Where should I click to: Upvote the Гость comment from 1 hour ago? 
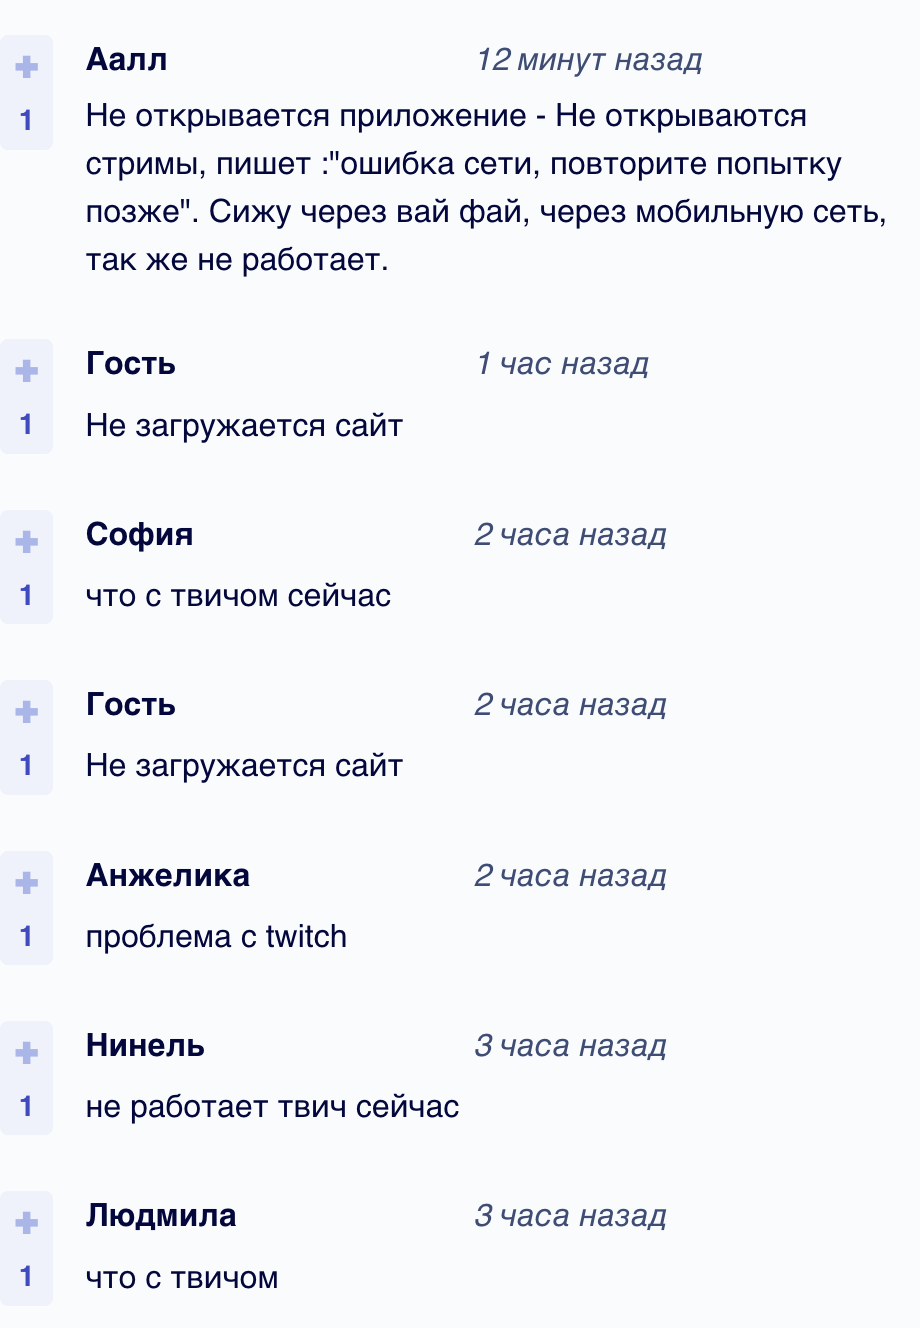[26, 371]
